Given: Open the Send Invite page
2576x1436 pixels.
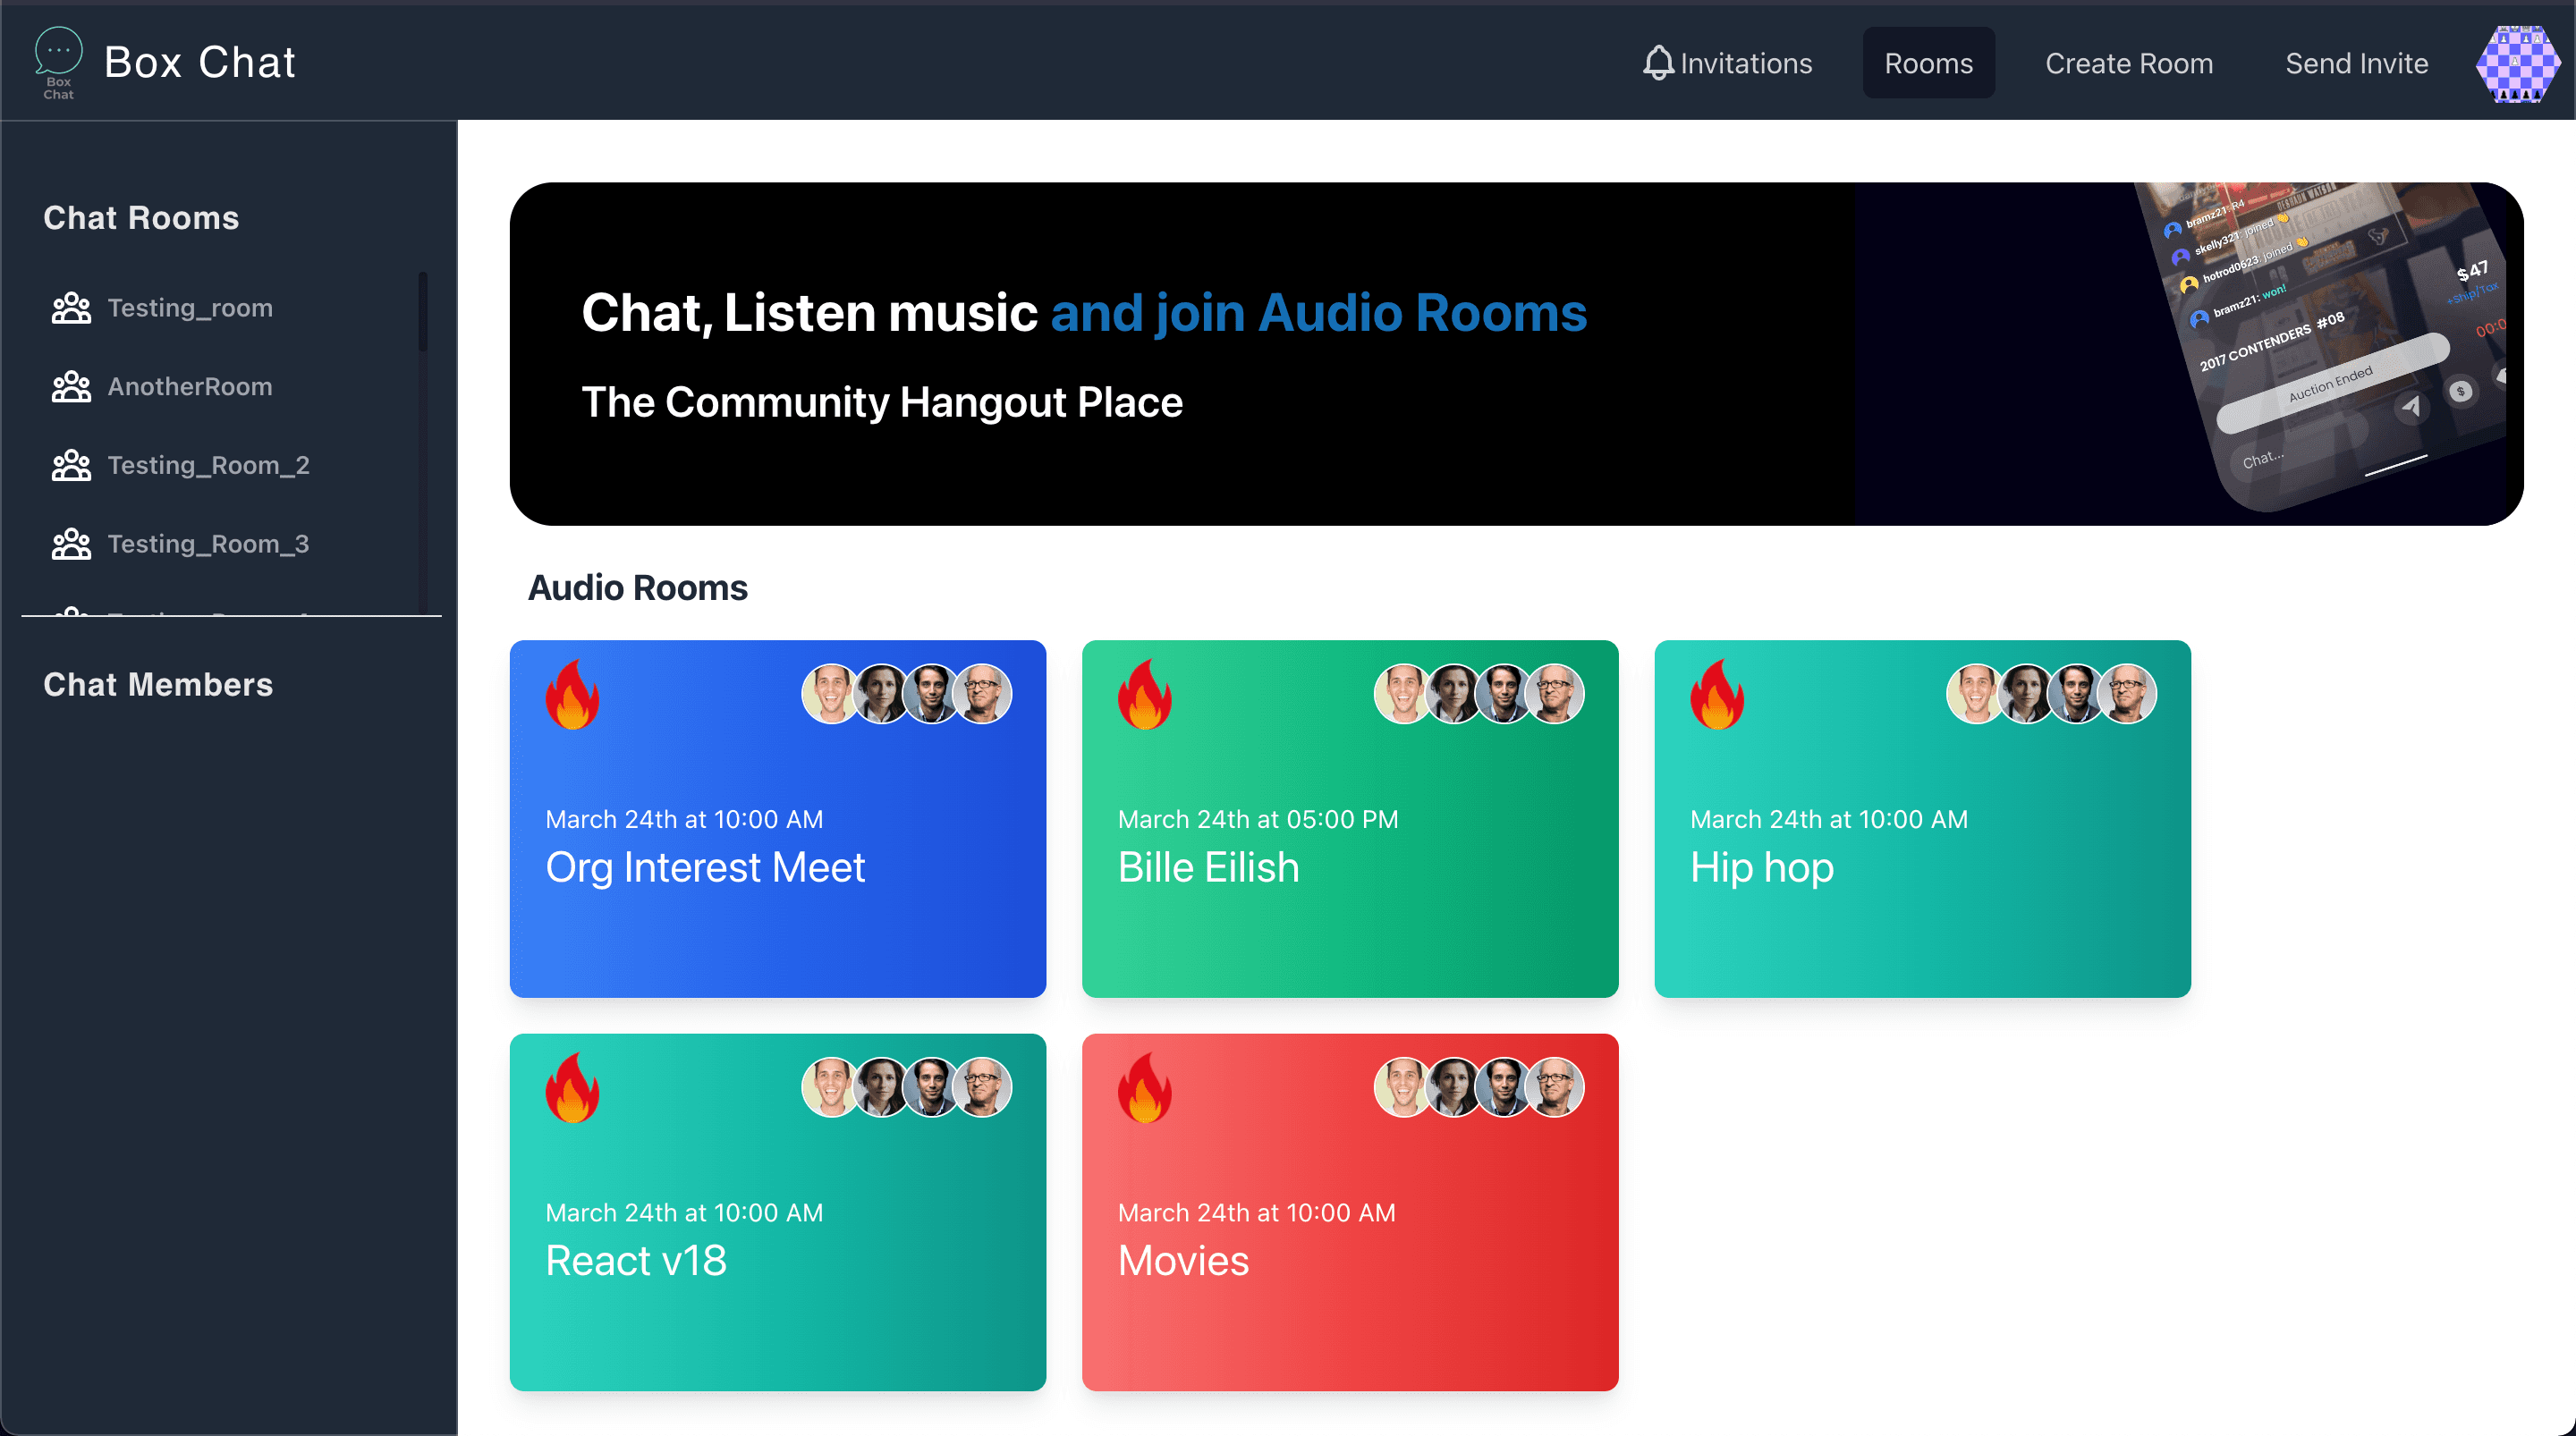Looking at the screenshot, I should [2356, 63].
